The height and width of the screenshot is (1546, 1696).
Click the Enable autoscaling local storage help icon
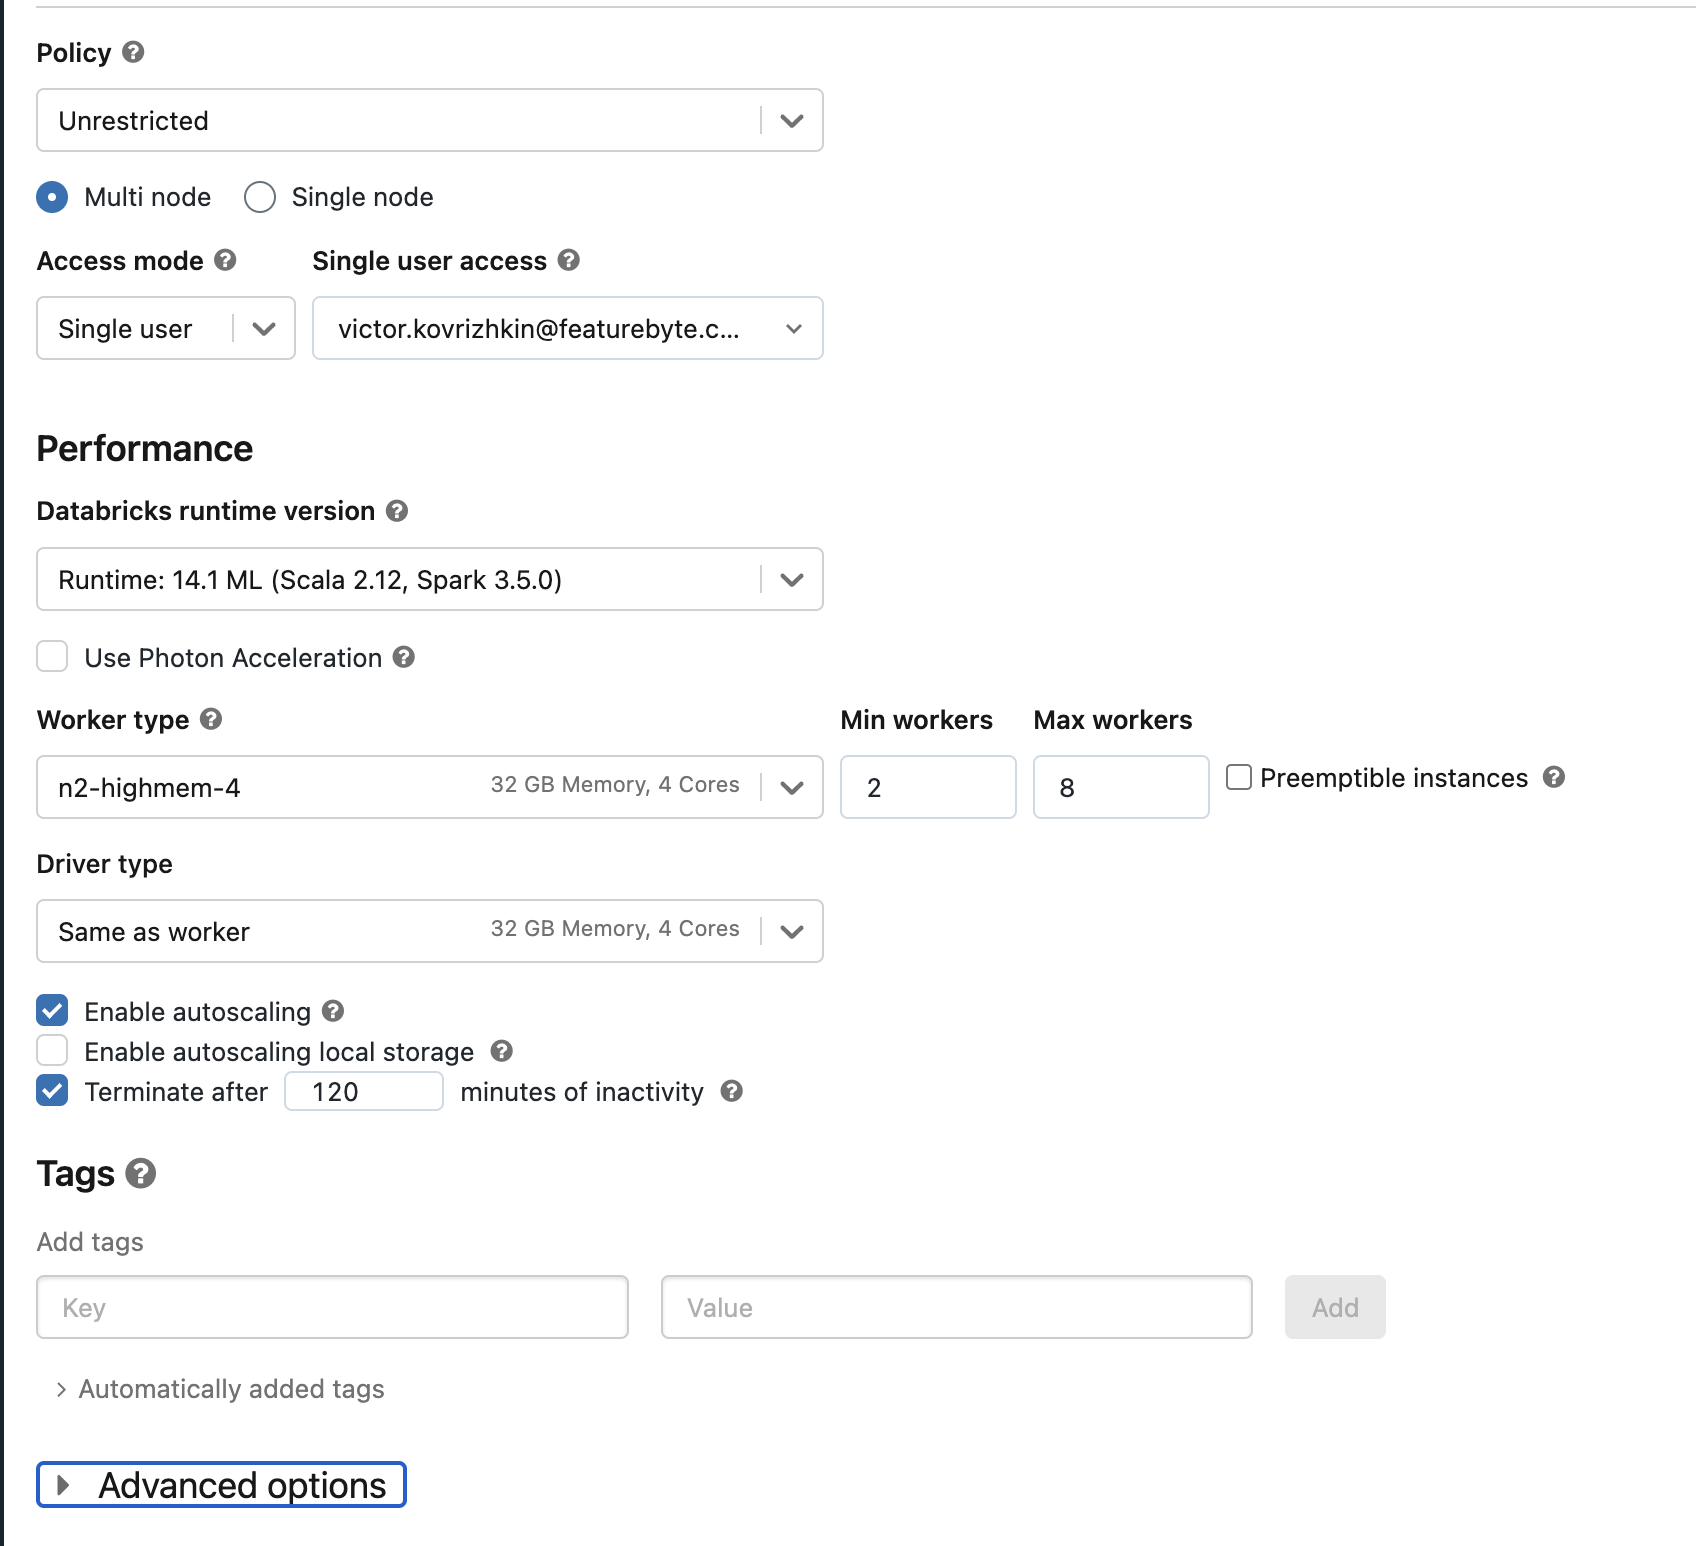[502, 1051]
